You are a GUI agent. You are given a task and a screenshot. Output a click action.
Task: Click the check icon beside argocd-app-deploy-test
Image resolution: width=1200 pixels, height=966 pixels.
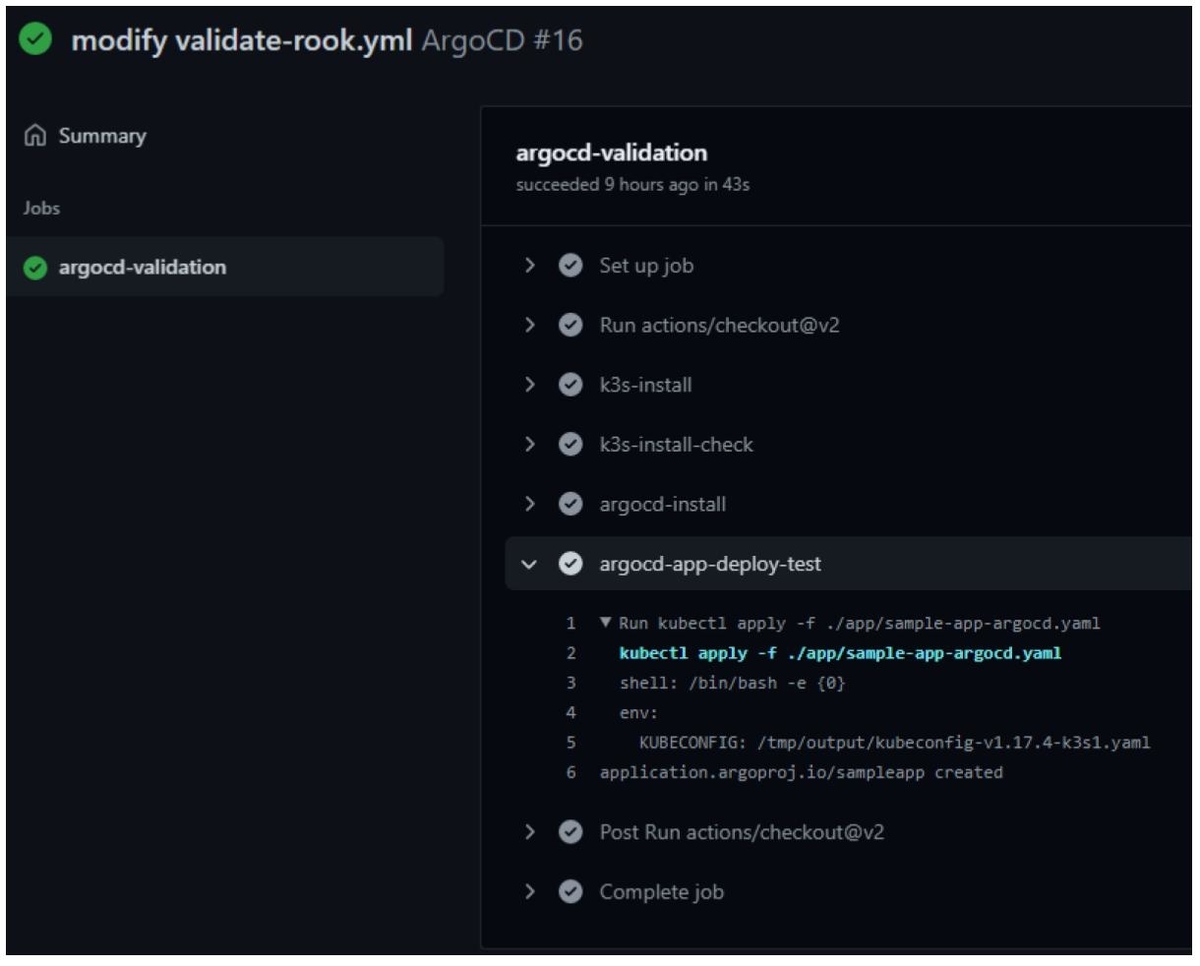570,563
